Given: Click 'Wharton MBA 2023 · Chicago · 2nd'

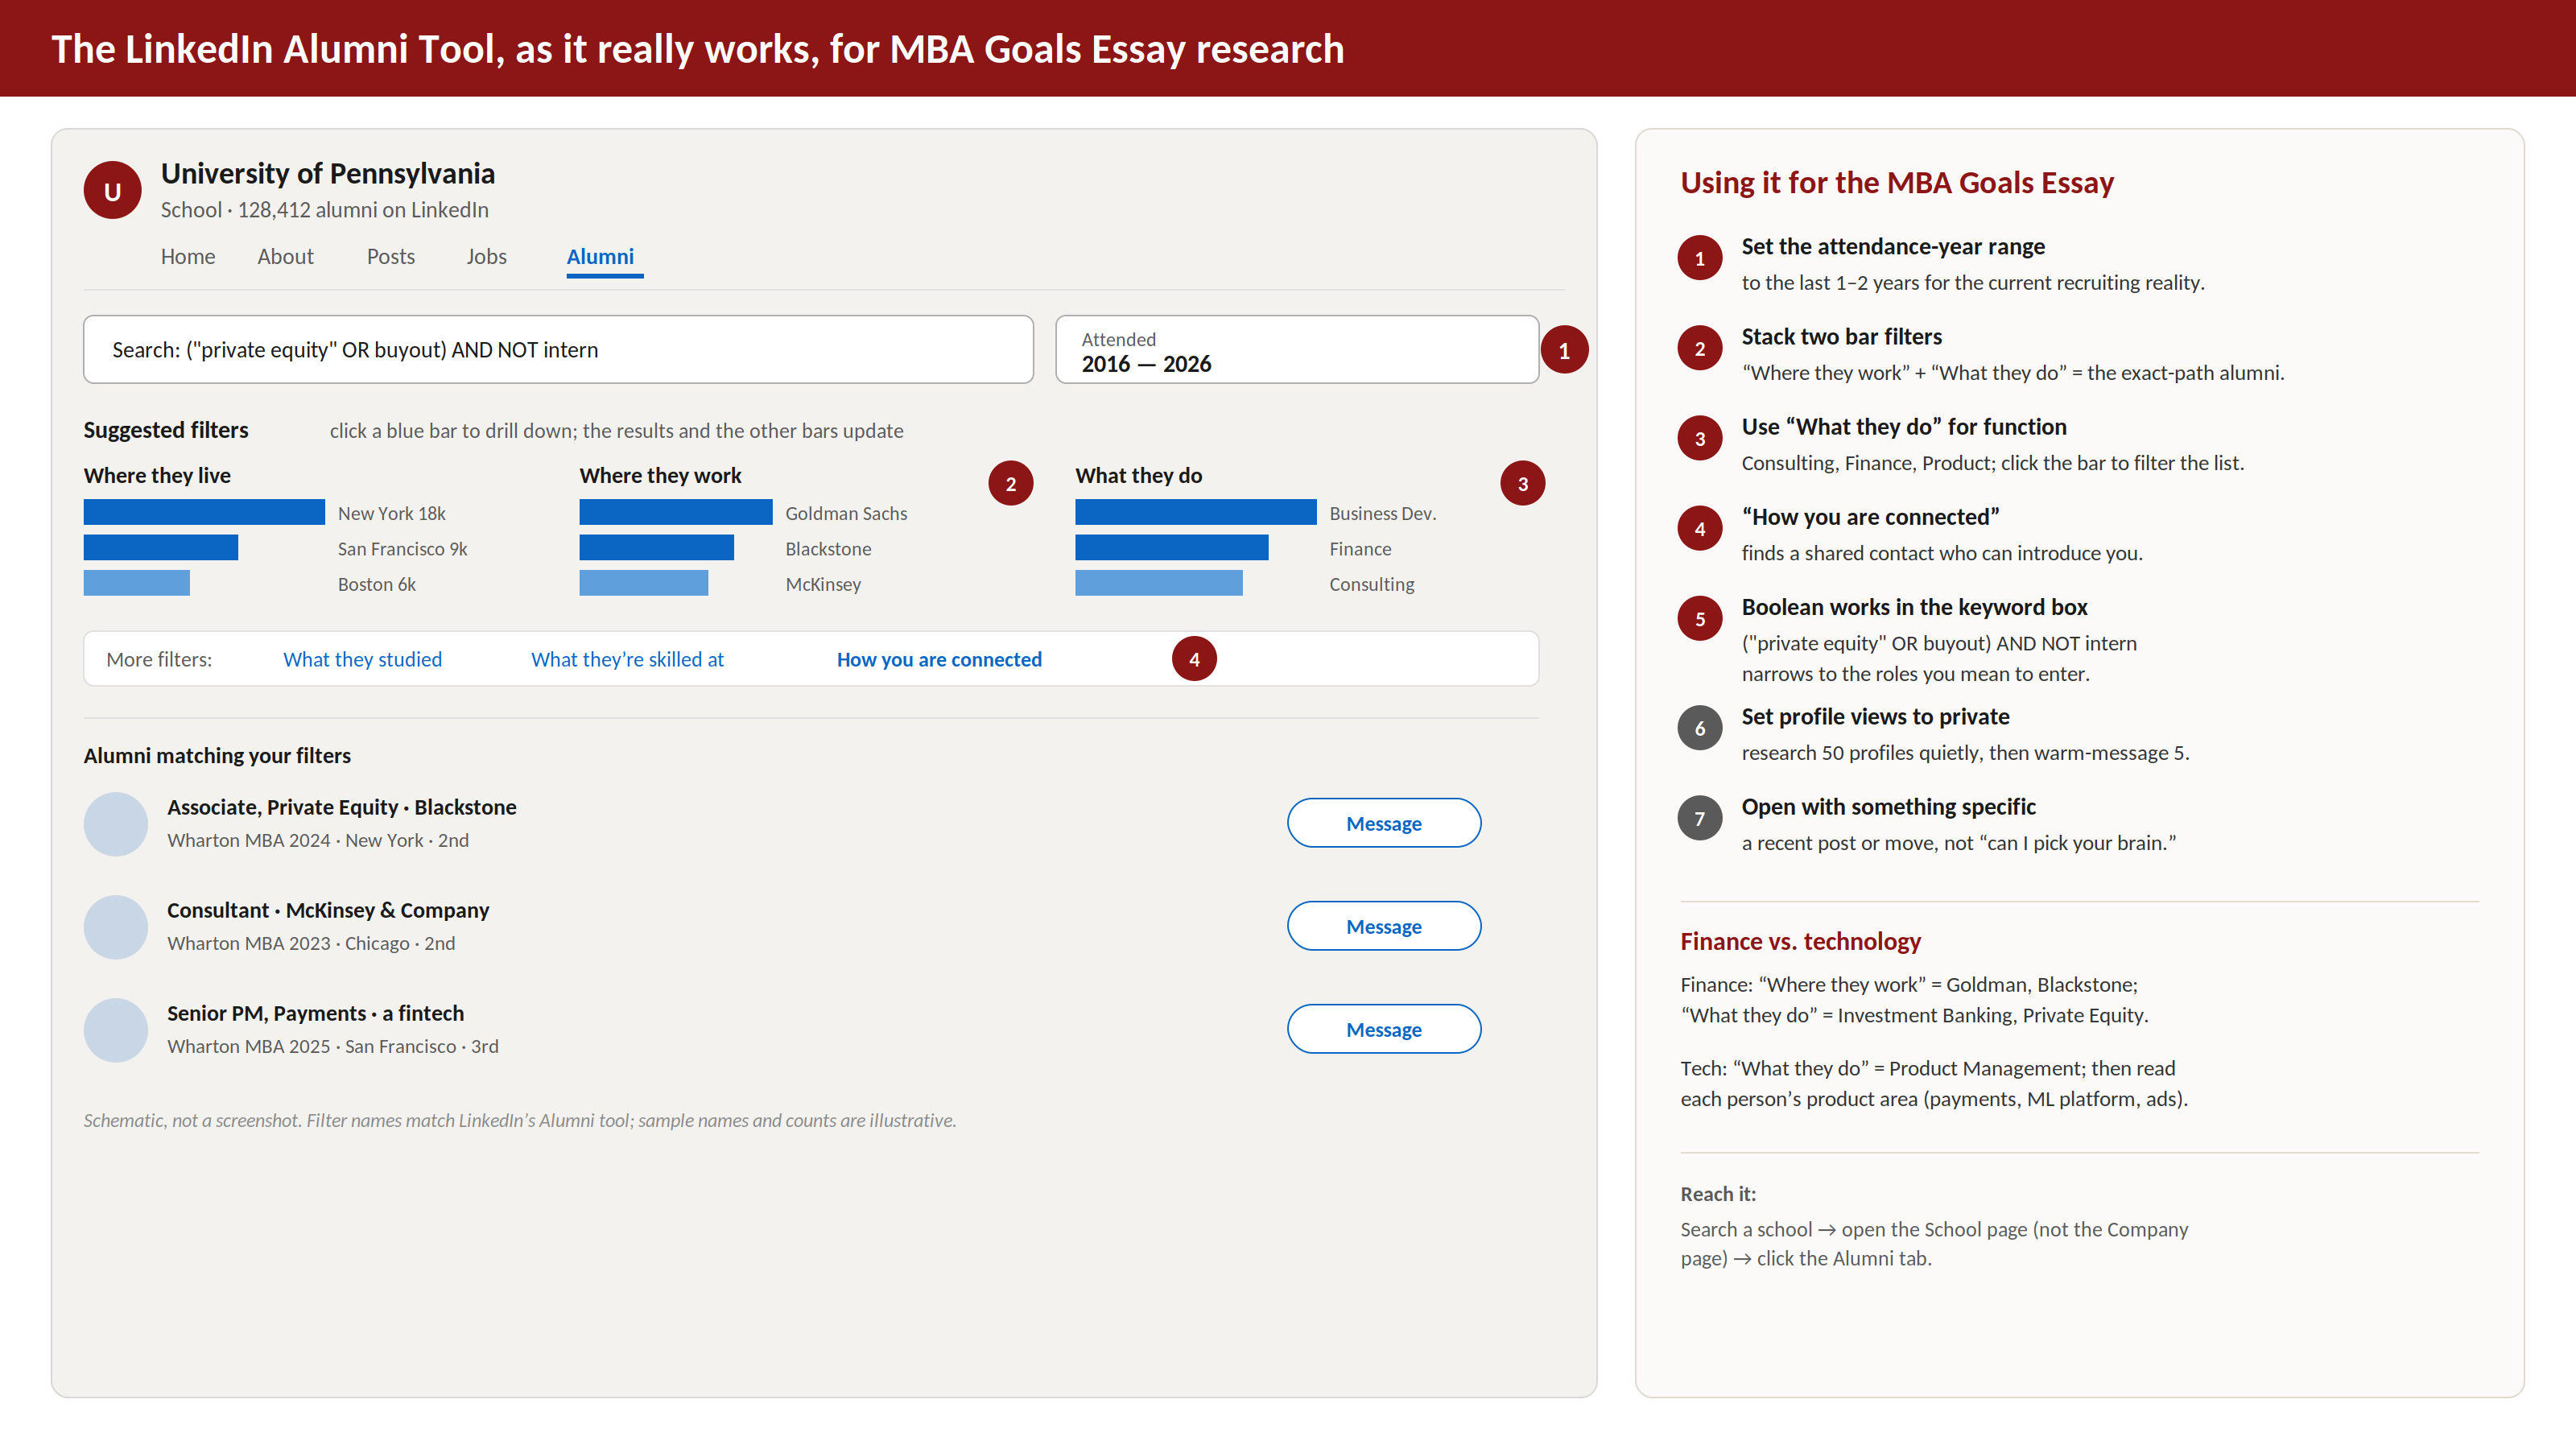Looking at the screenshot, I should (311, 943).
